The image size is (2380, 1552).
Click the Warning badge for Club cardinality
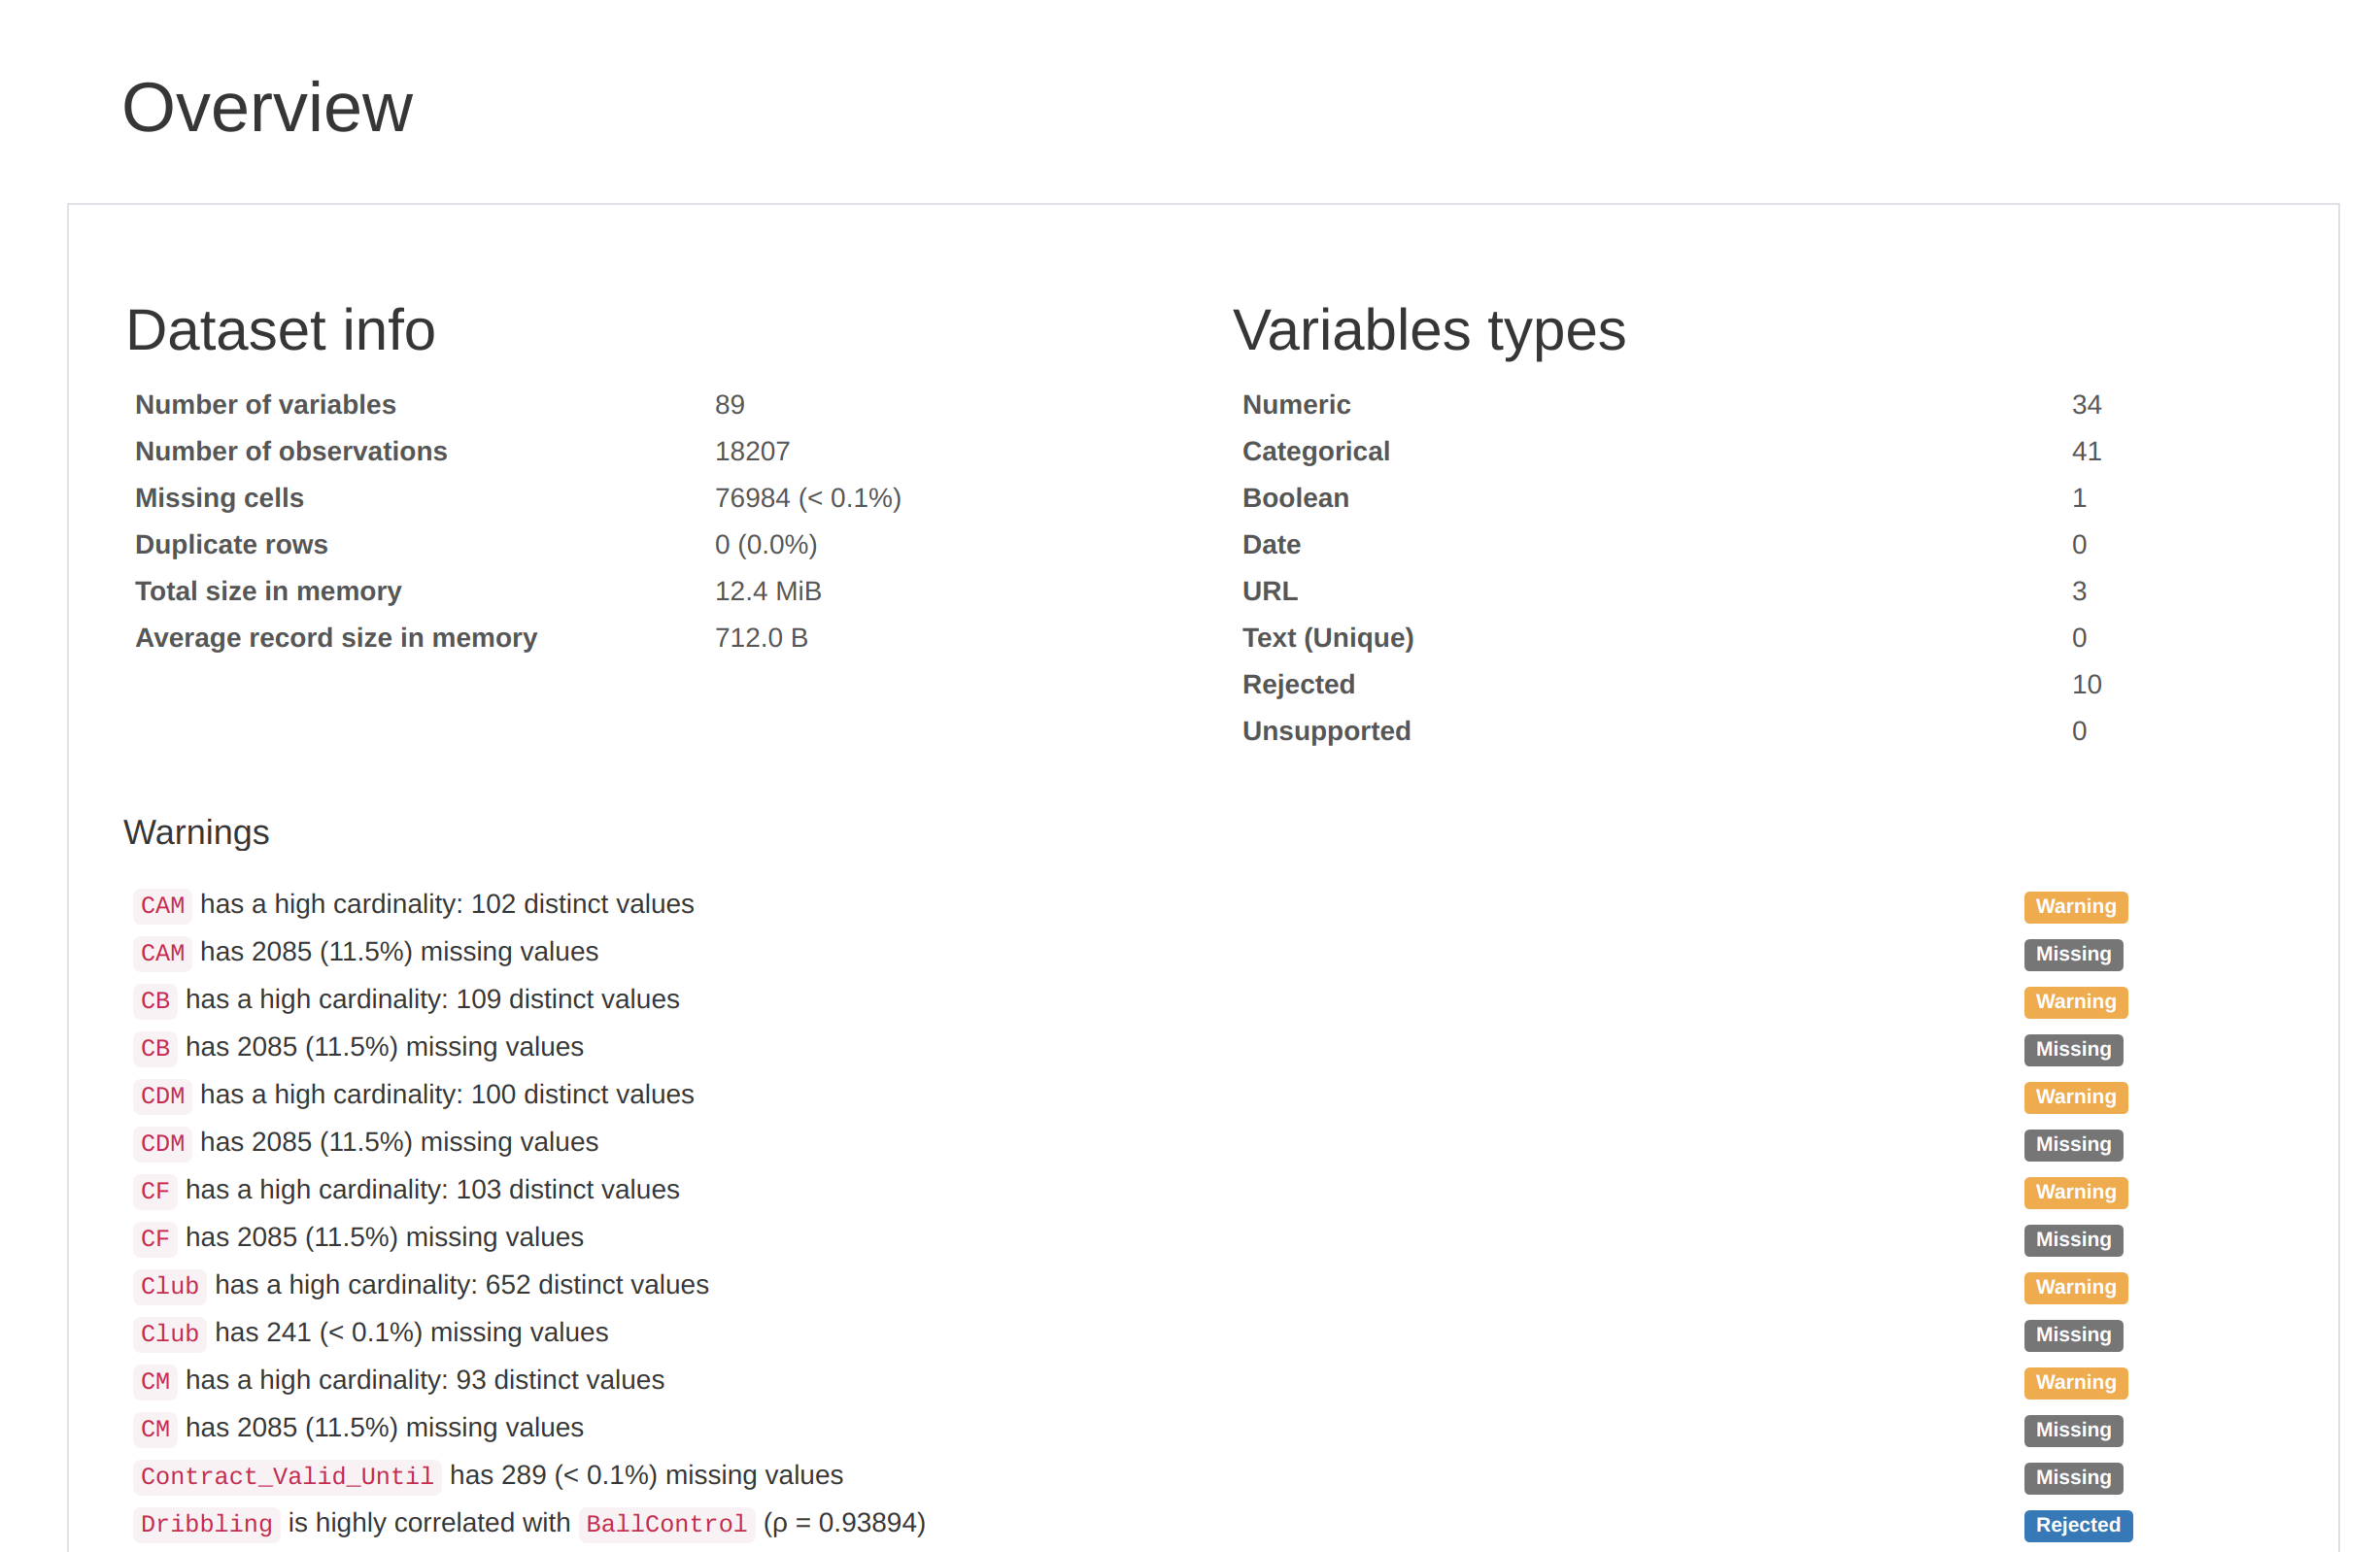click(2075, 1287)
